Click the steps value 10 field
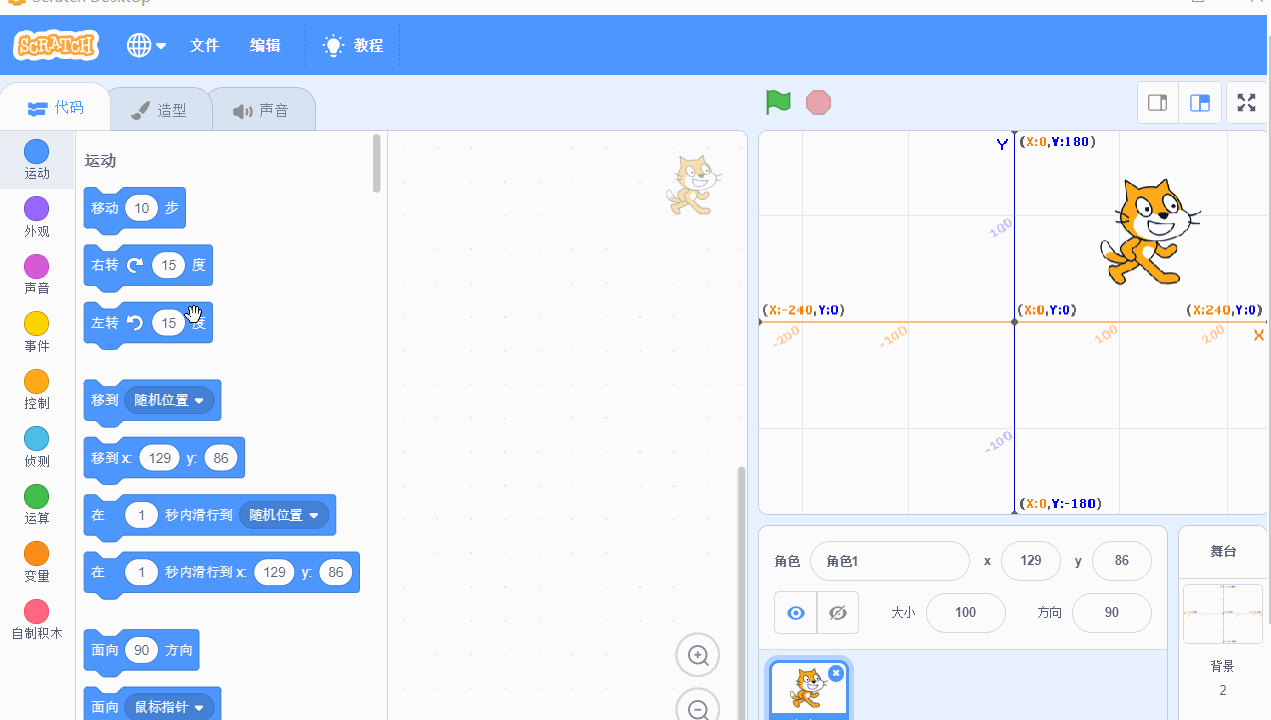This screenshot has height=720, width=1271. [142, 208]
